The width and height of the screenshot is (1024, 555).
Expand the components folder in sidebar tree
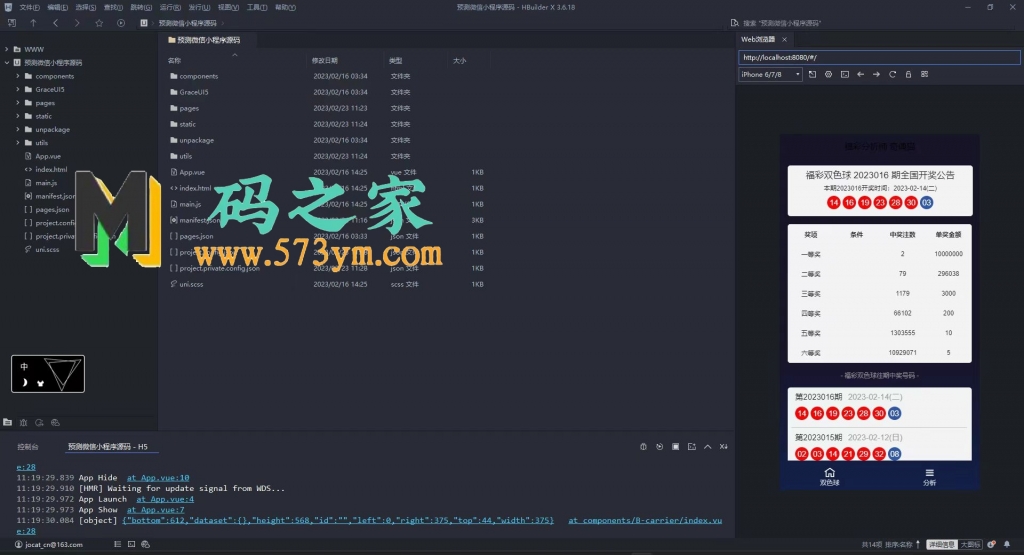[18, 76]
